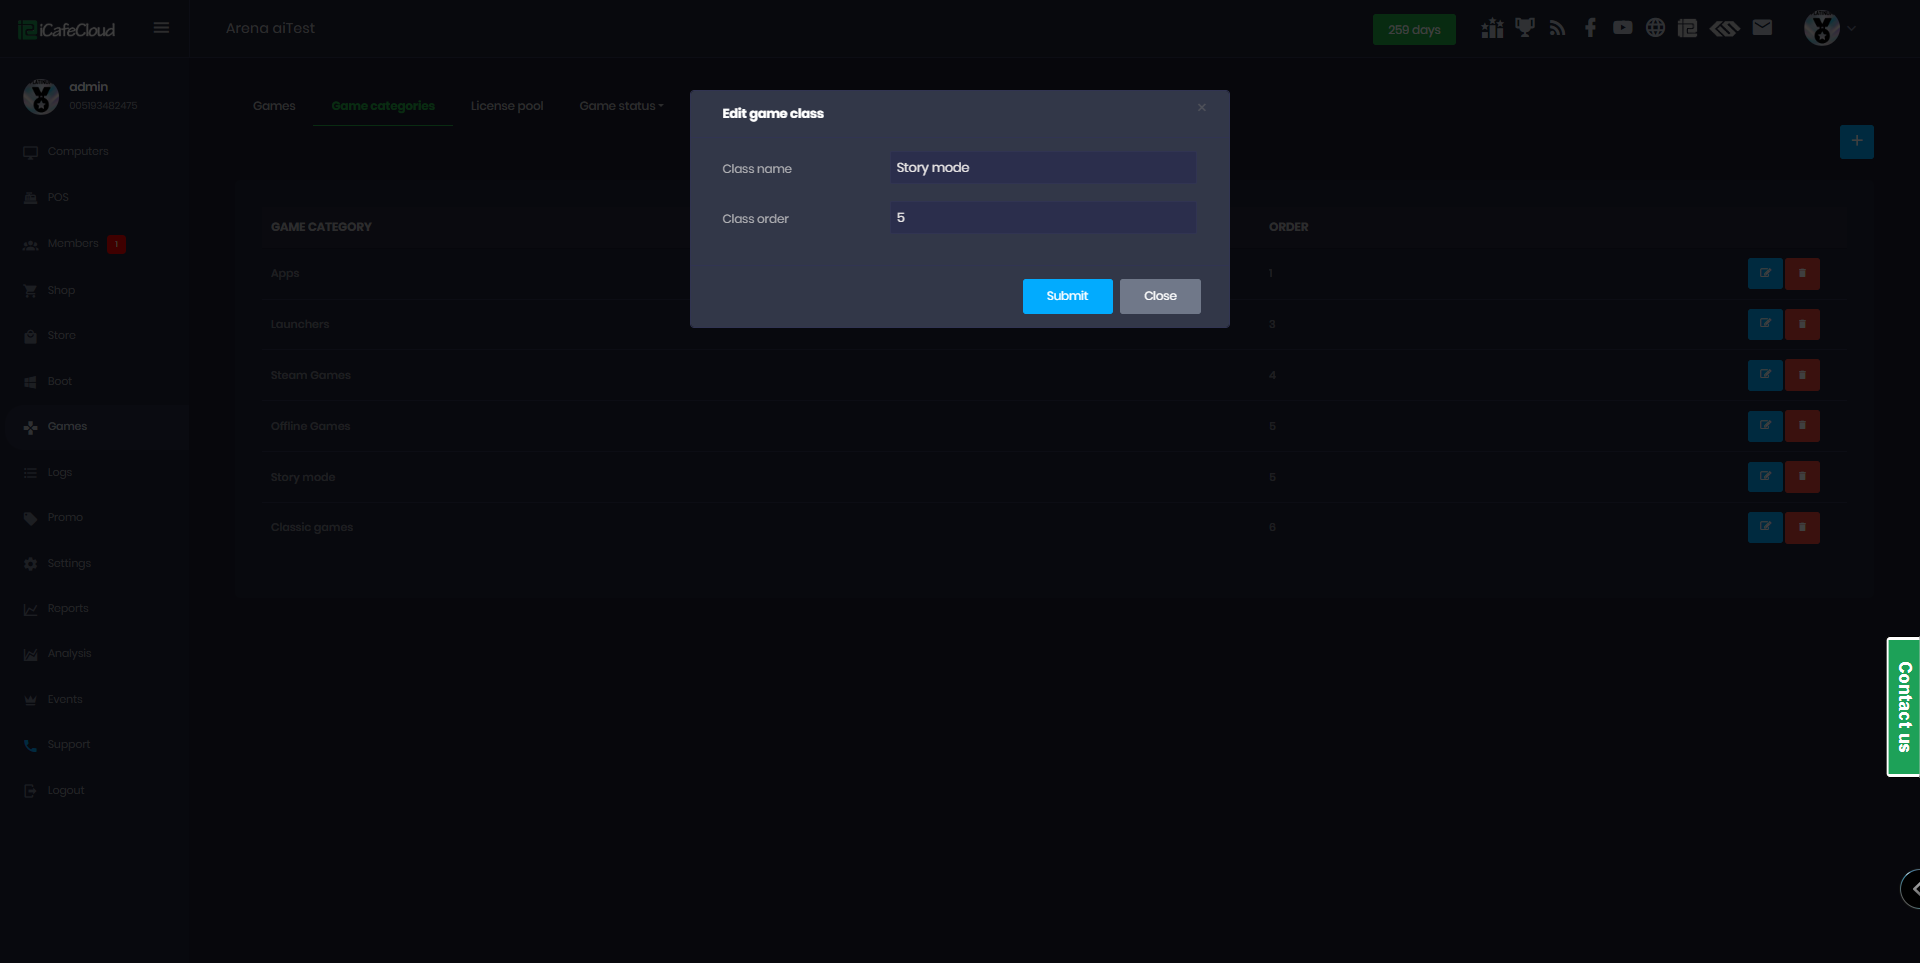Click the Class order input field

tap(1043, 218)
